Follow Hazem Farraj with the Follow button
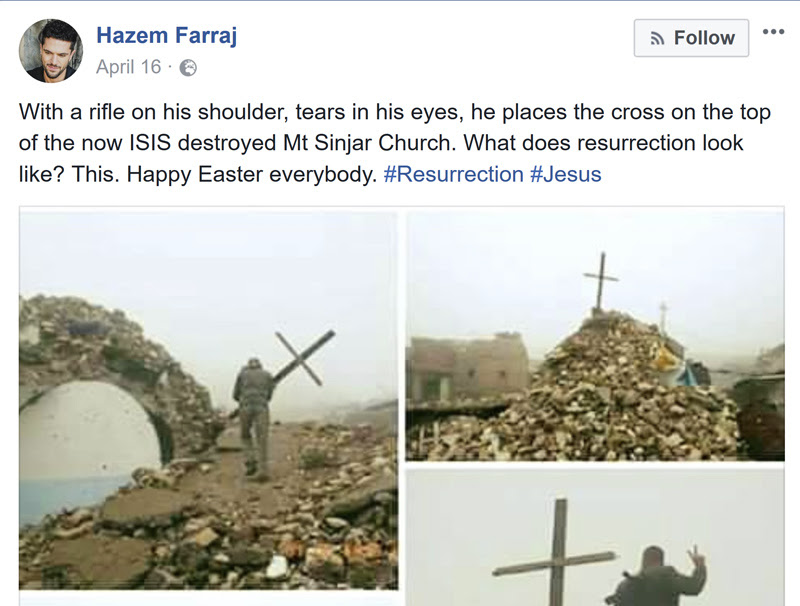800x606 pixels. click(x=691, y=38)
